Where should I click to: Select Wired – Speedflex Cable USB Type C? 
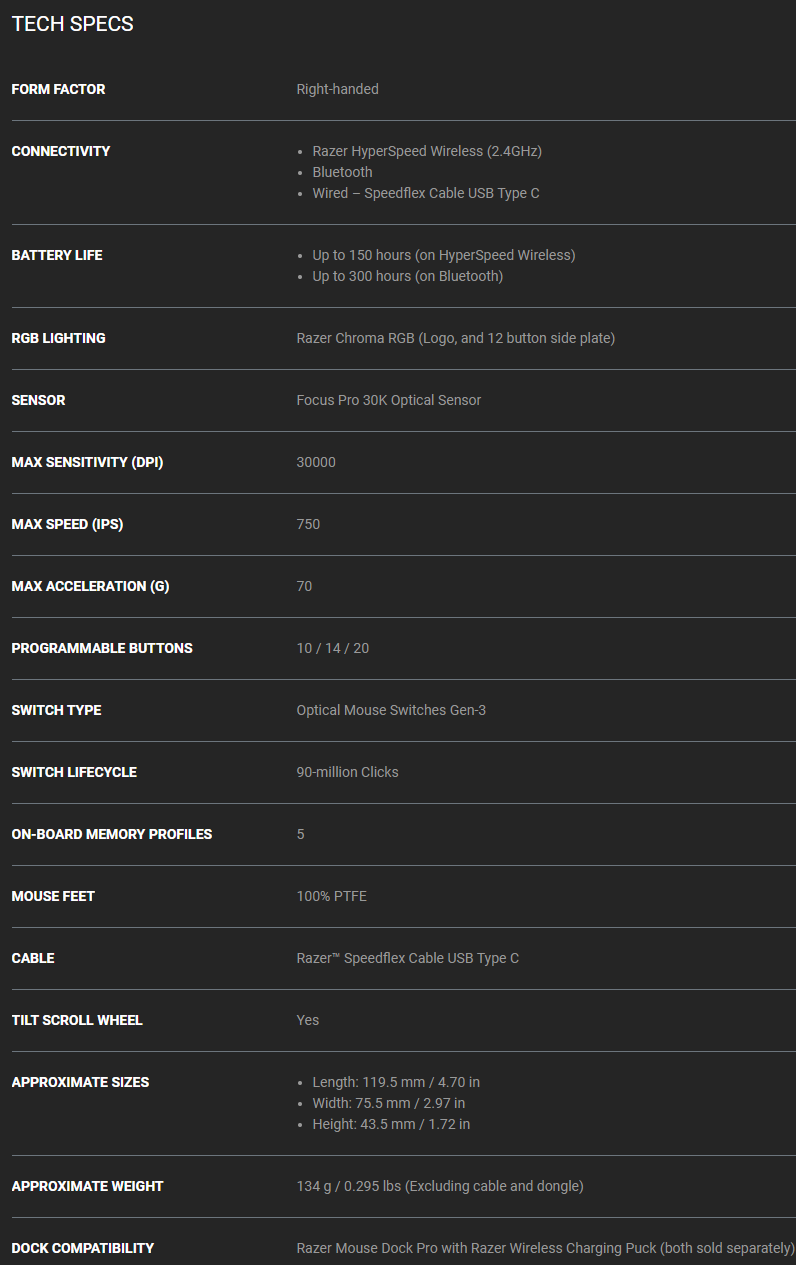[426, 193]
